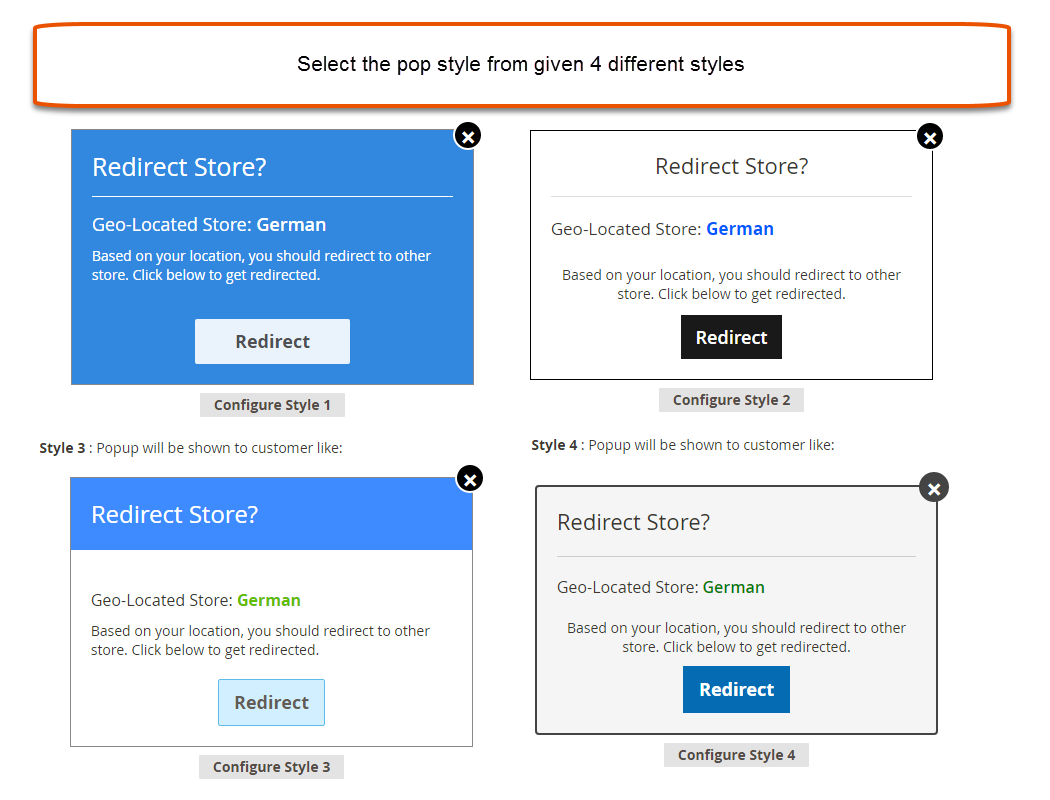Viewport: 1050px width, 800px height.
Task: Open Configure Style 1
Action: [272, 405]
